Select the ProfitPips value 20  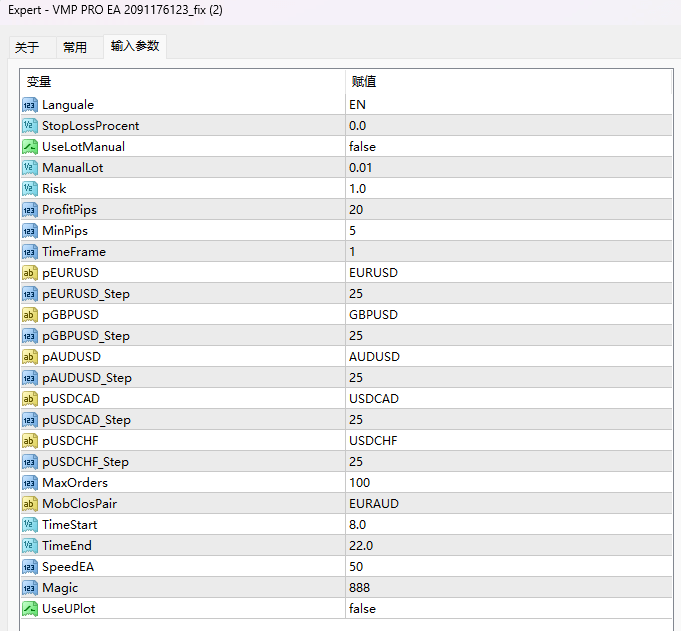tap(356, 210)
